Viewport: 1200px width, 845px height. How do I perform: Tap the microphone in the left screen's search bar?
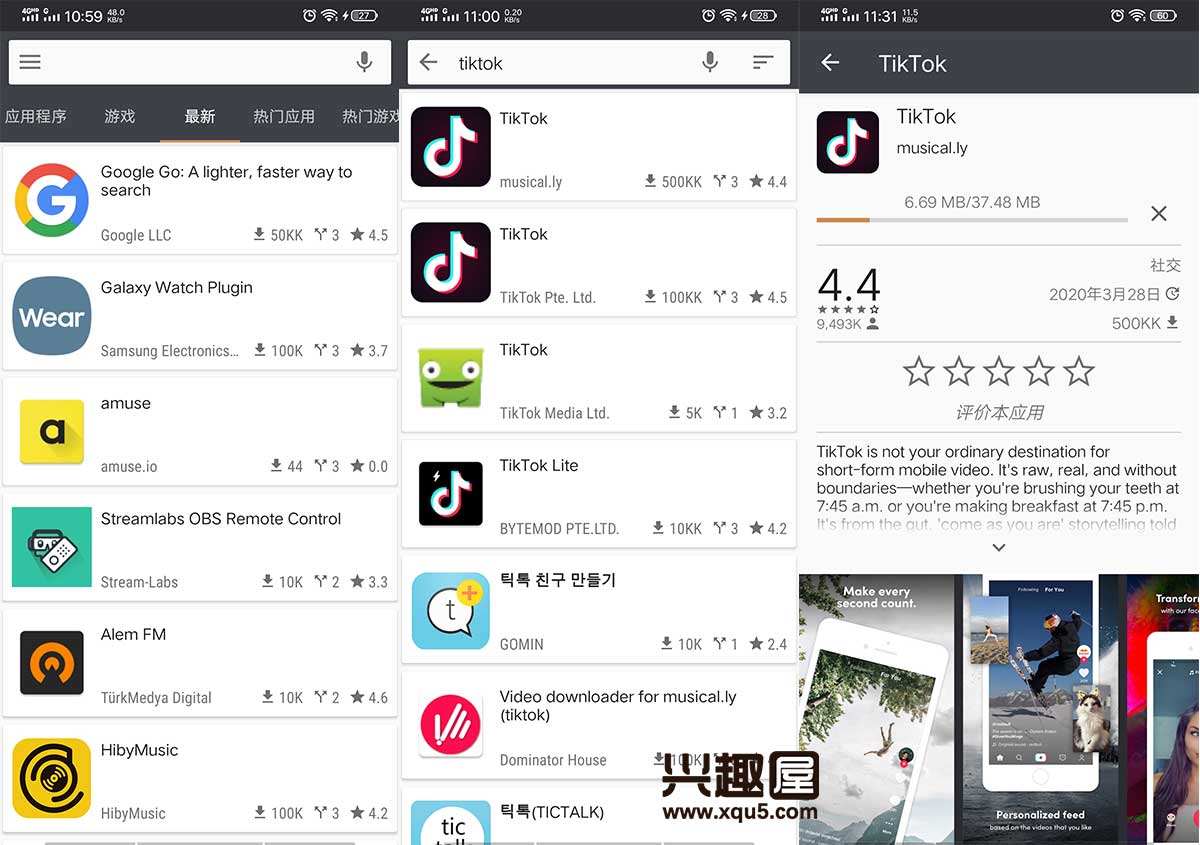364,62
